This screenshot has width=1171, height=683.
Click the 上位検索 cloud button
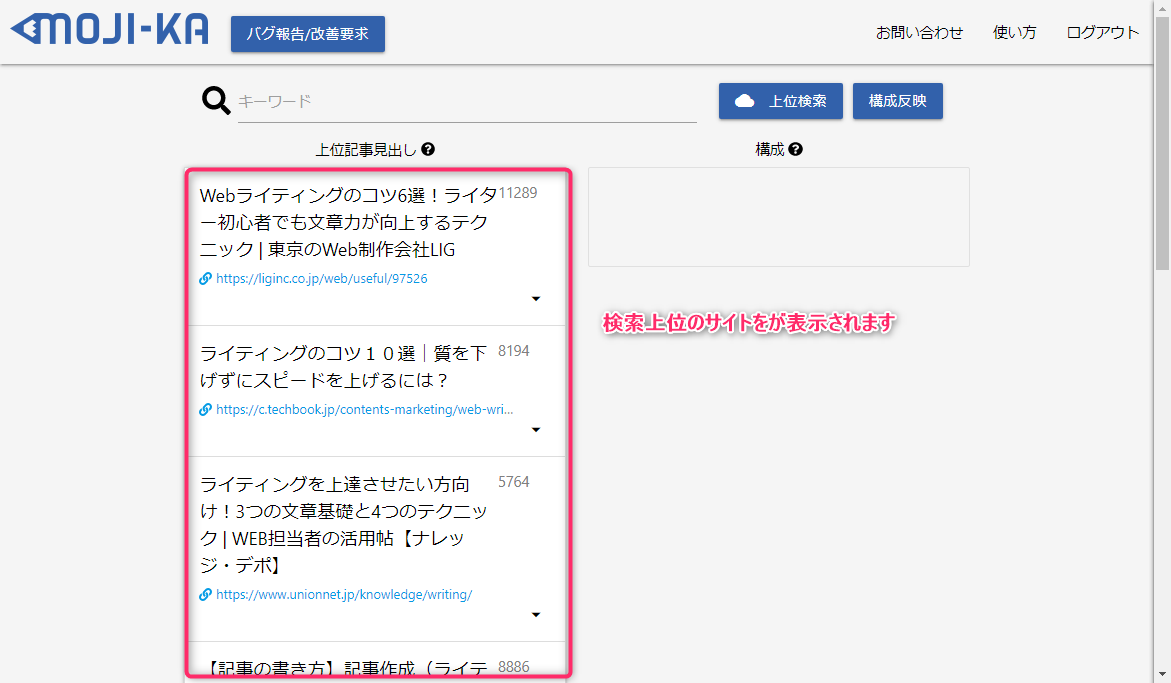coord(780,101)
